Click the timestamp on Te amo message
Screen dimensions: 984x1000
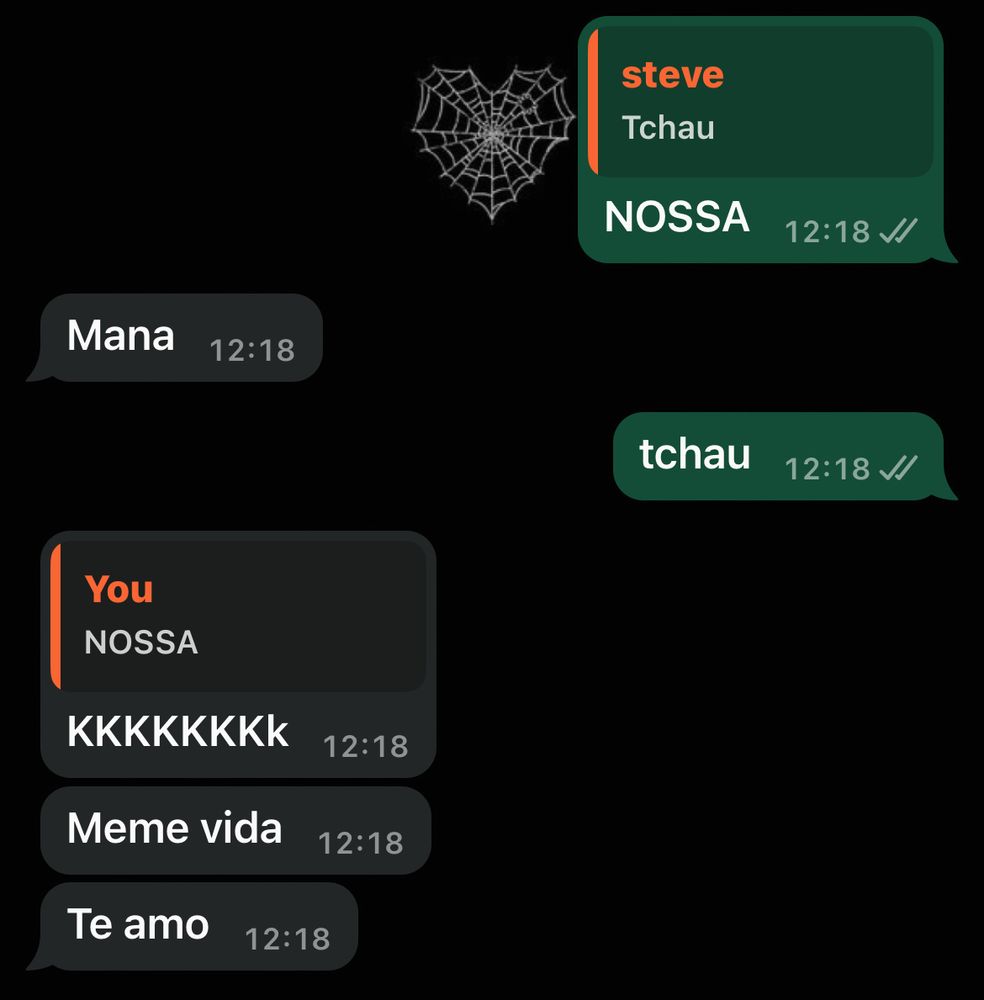tap(288, 939)
